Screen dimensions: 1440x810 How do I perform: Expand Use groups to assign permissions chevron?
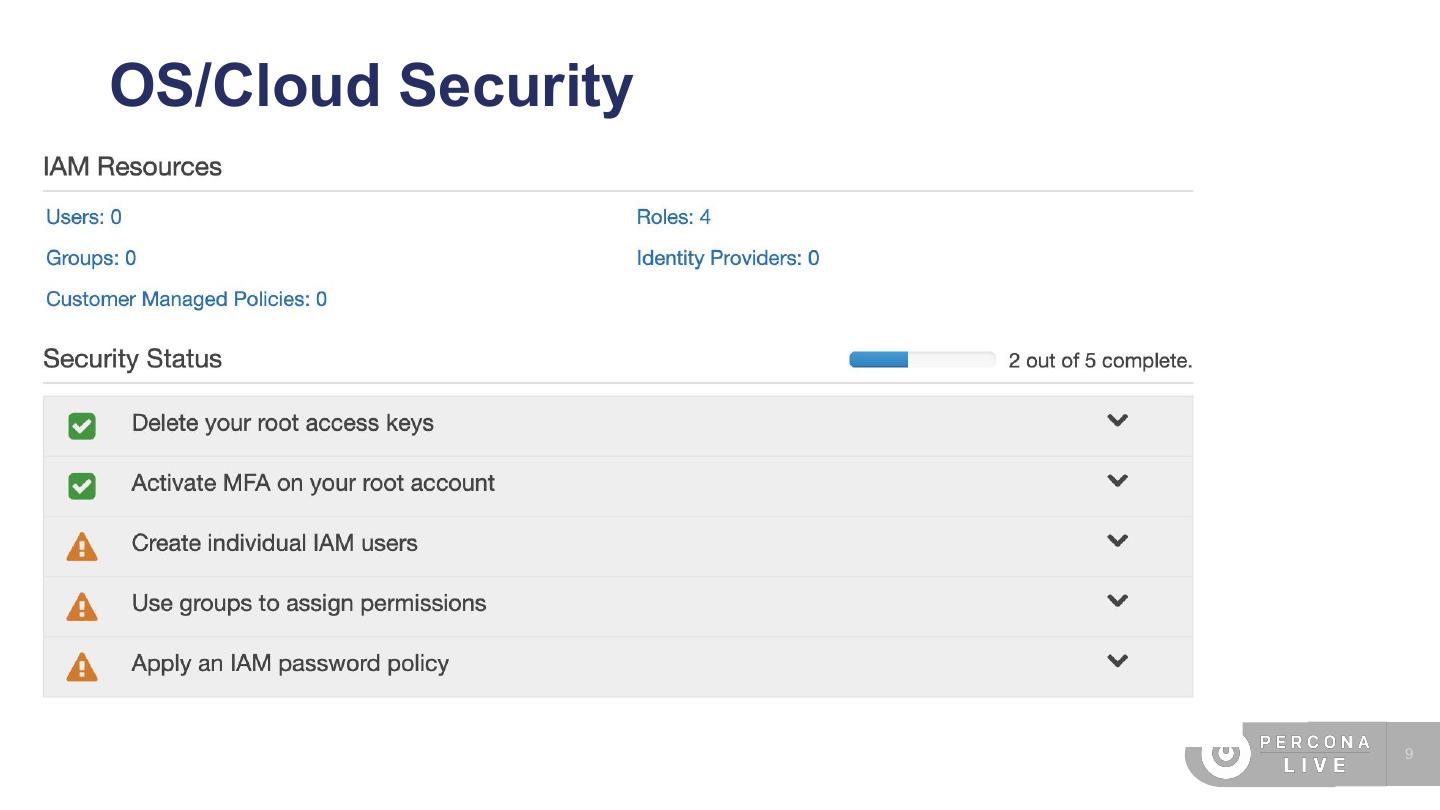pyautogui.click(x=1117, y=601)
